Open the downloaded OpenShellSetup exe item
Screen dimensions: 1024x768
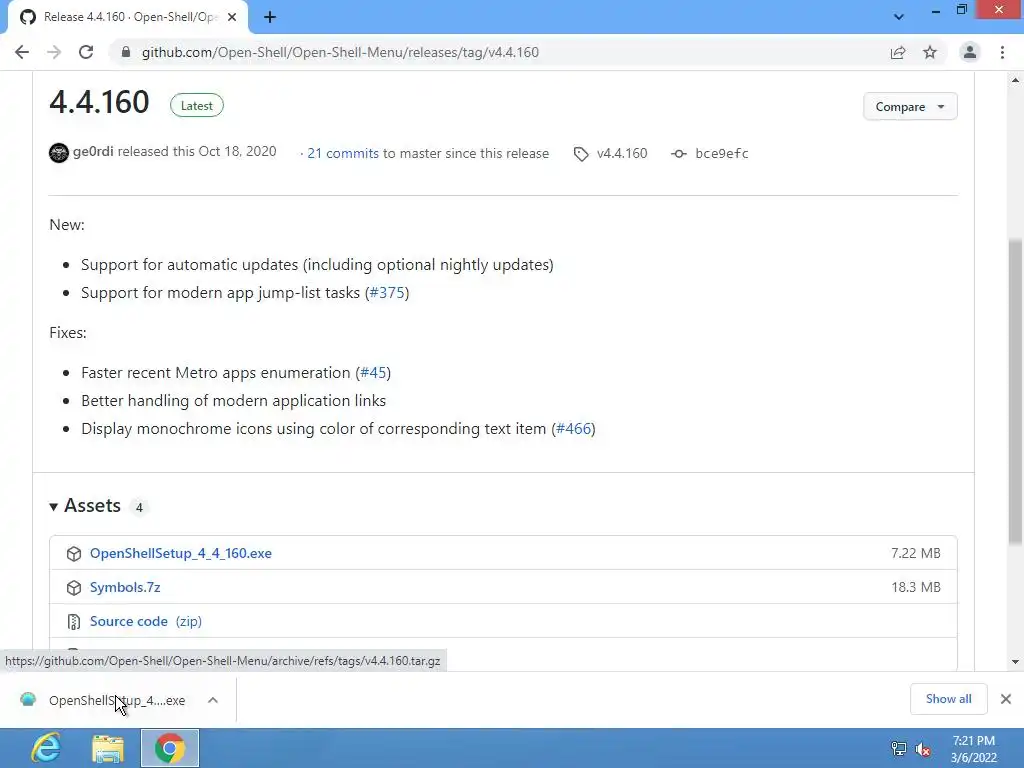pyautogui.click(x=117, y=700)
